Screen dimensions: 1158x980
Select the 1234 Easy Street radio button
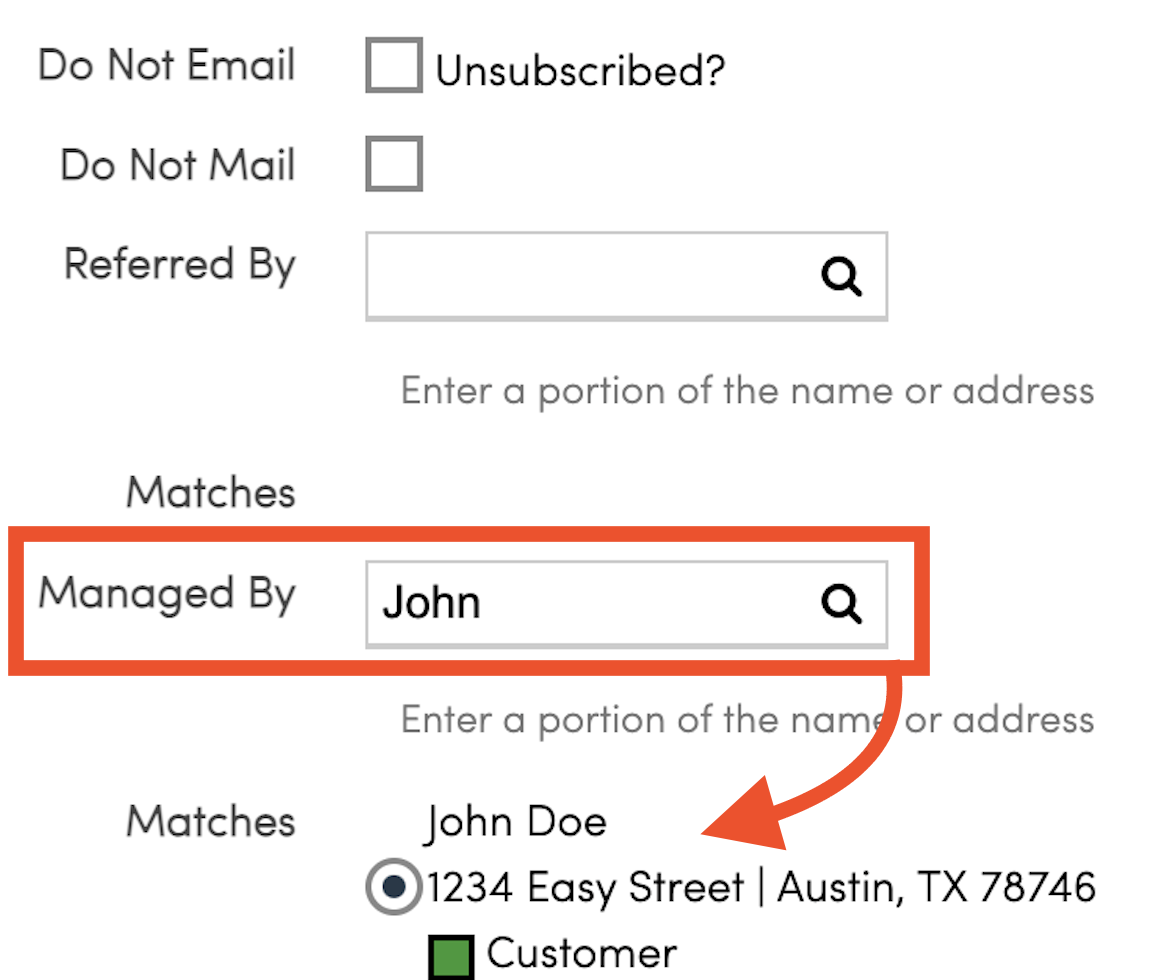pos(394,886)
